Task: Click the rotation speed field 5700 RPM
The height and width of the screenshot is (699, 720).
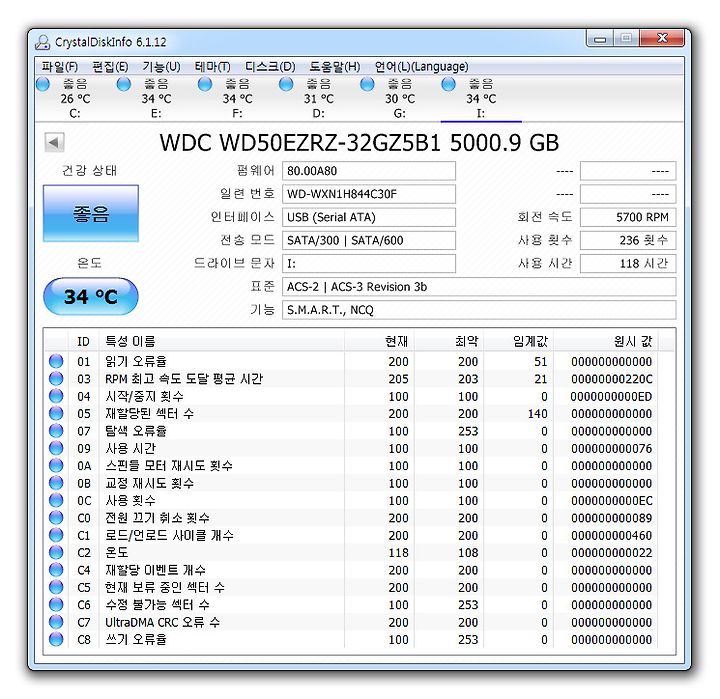Action: (x=628, y=217)
